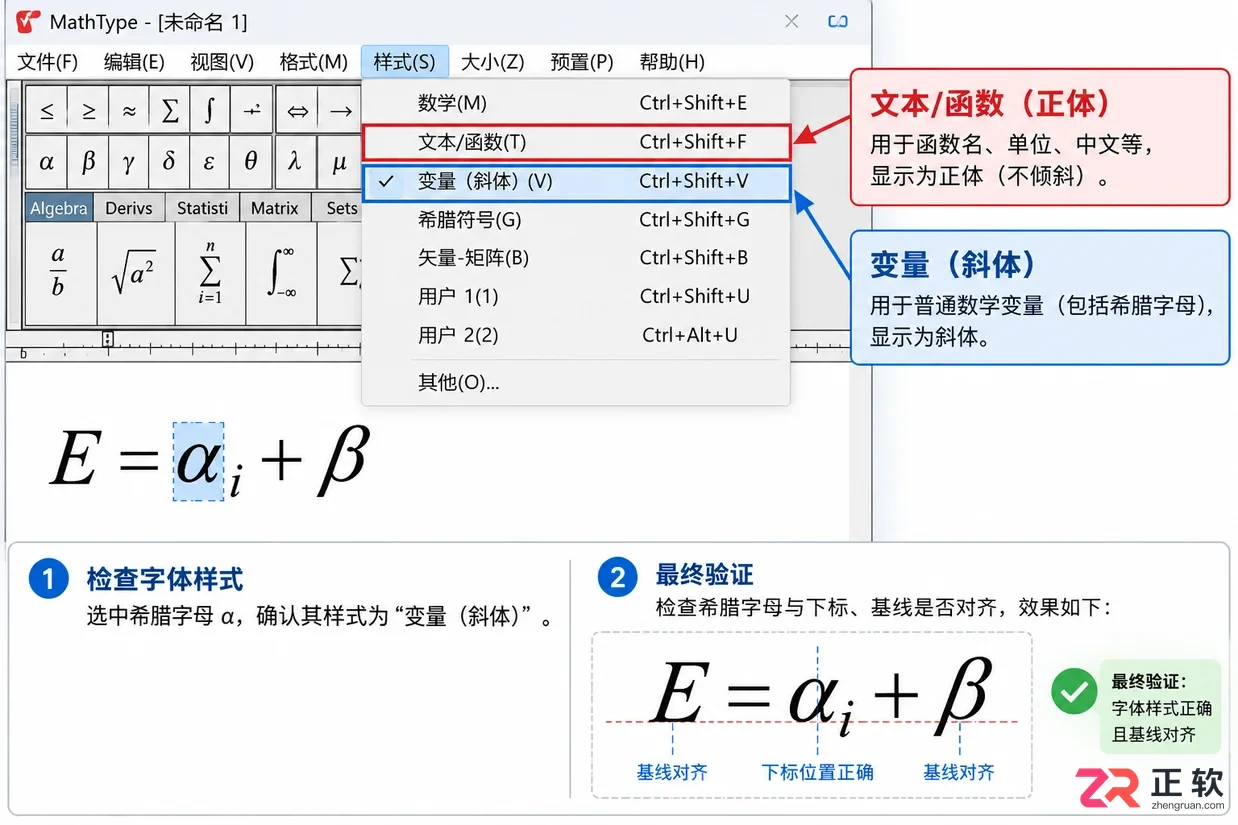This screenshot has height=825, width=1238.
Task: Choose 数学(M) style from the menu
Action: pyautogui.click(x=576, y=103)
